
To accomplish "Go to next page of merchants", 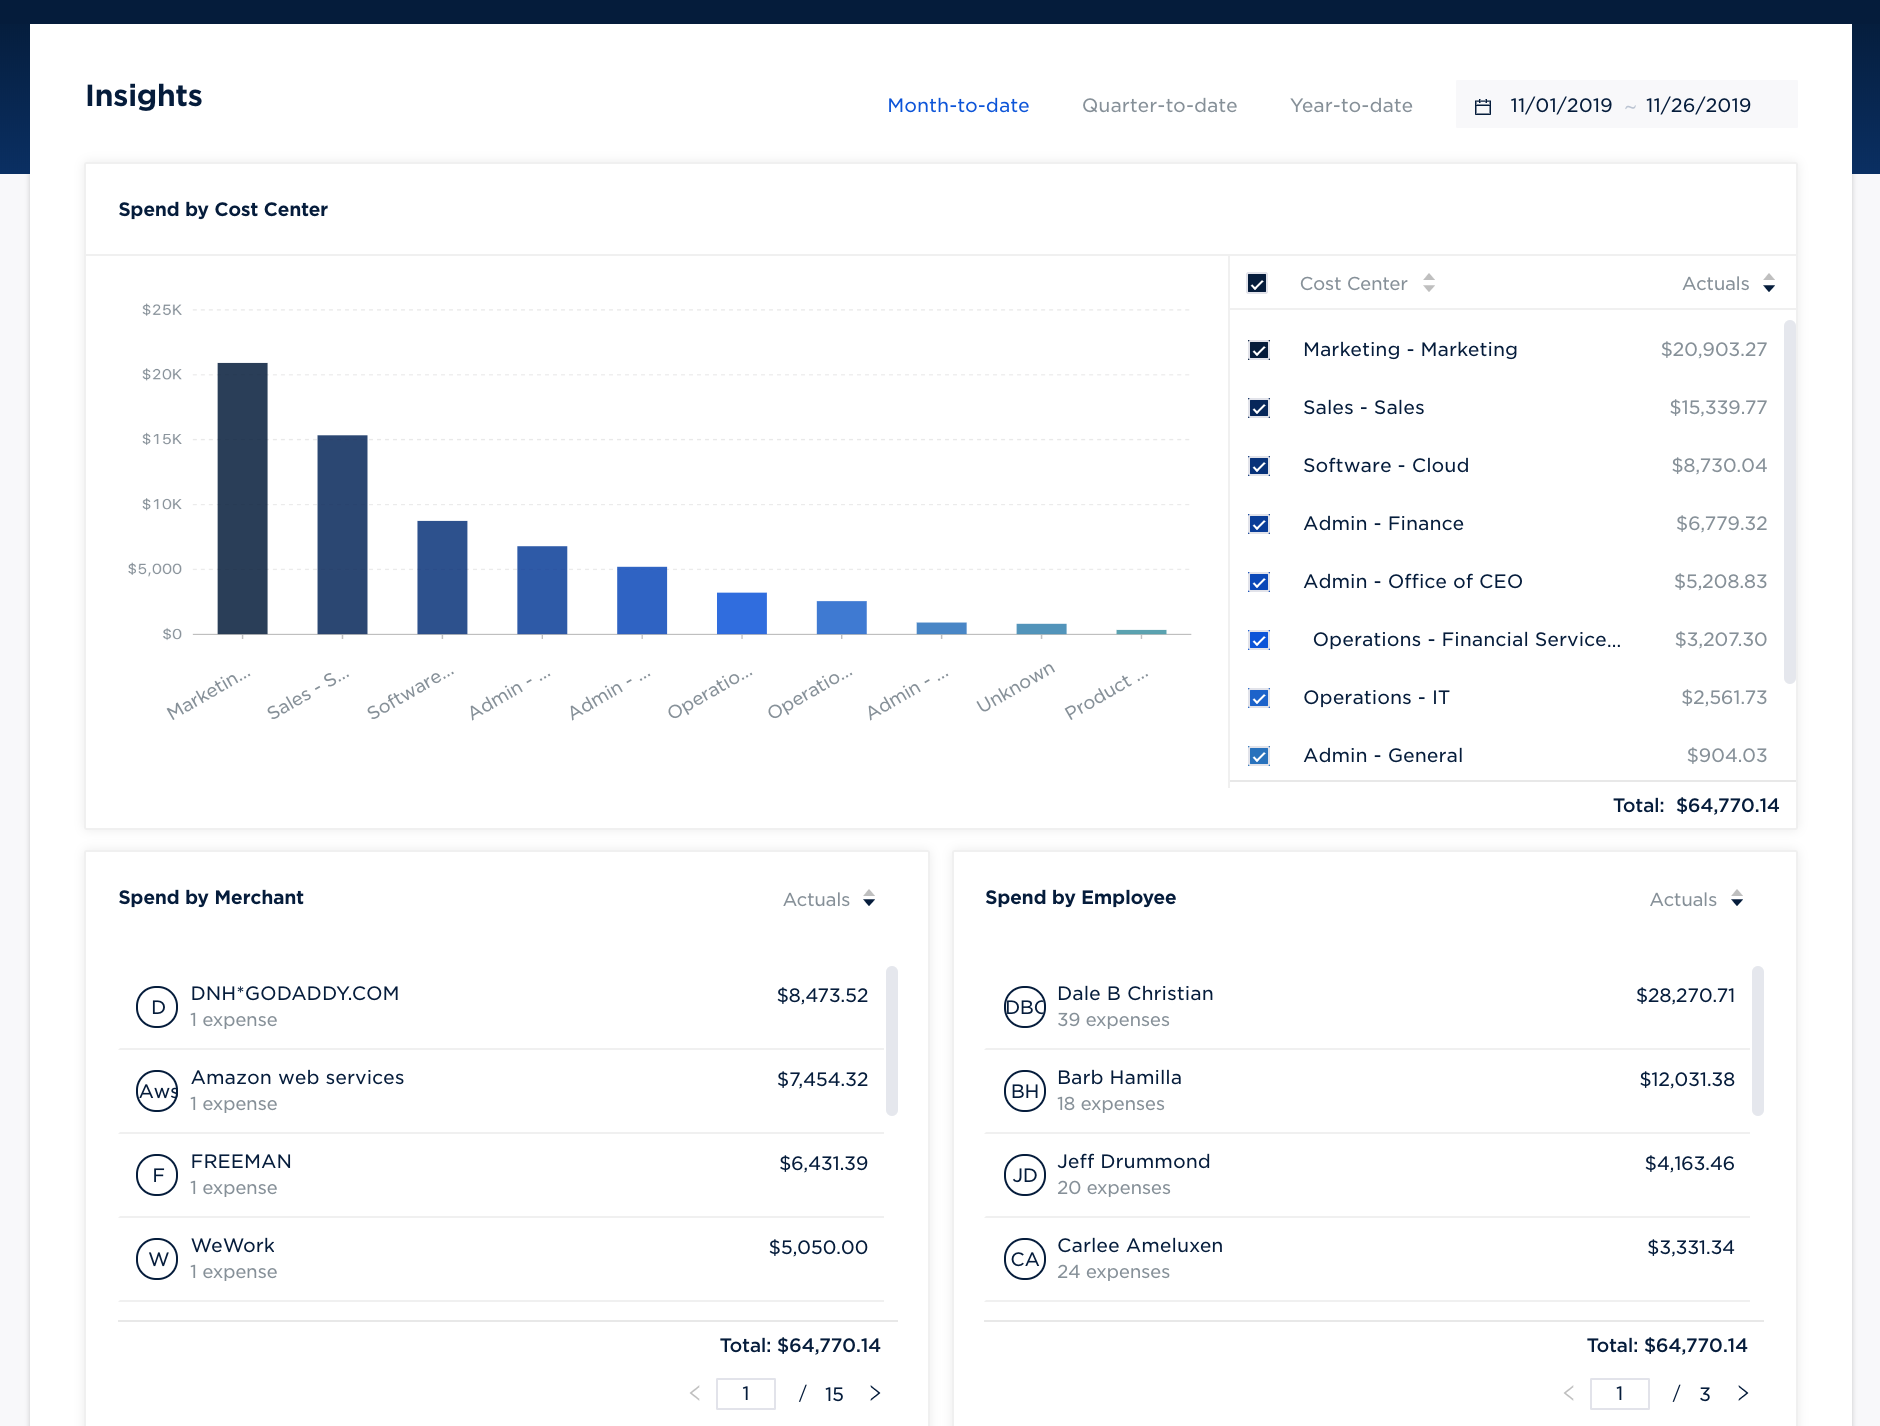I will click(x=875, y=1393).
